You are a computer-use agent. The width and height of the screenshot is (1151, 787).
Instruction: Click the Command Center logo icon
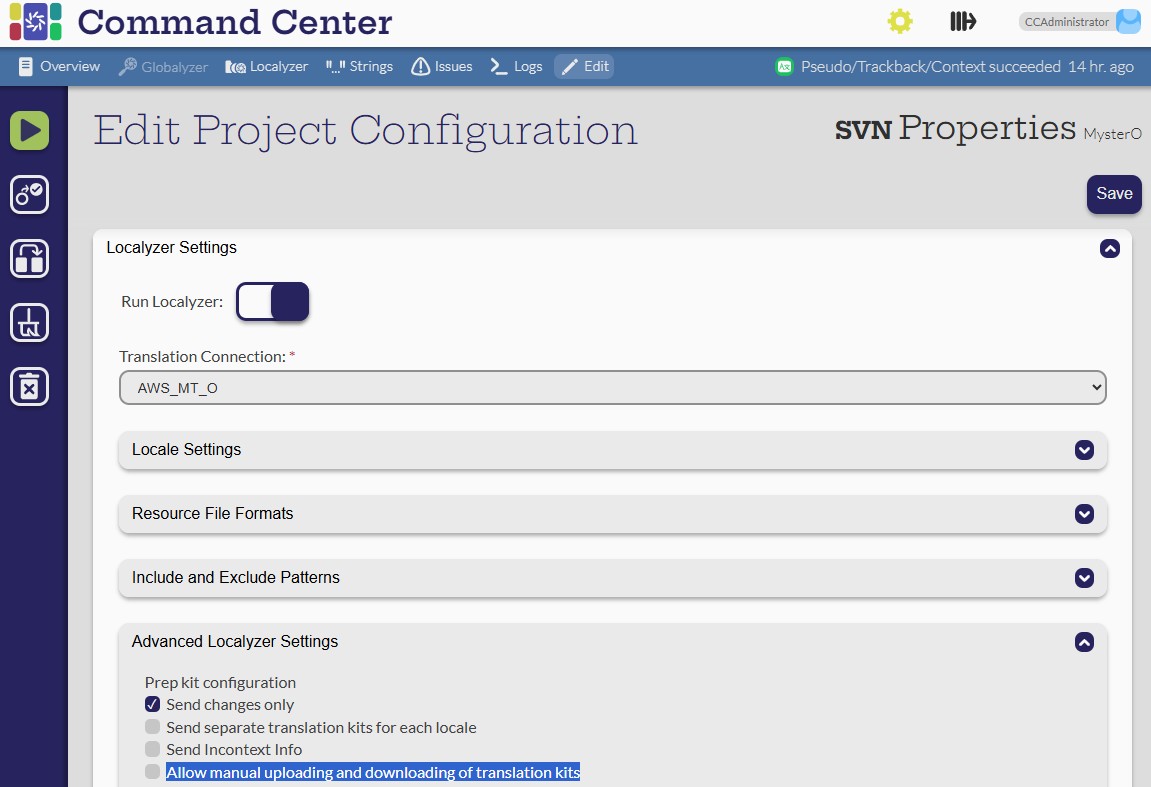coord(35,22)
